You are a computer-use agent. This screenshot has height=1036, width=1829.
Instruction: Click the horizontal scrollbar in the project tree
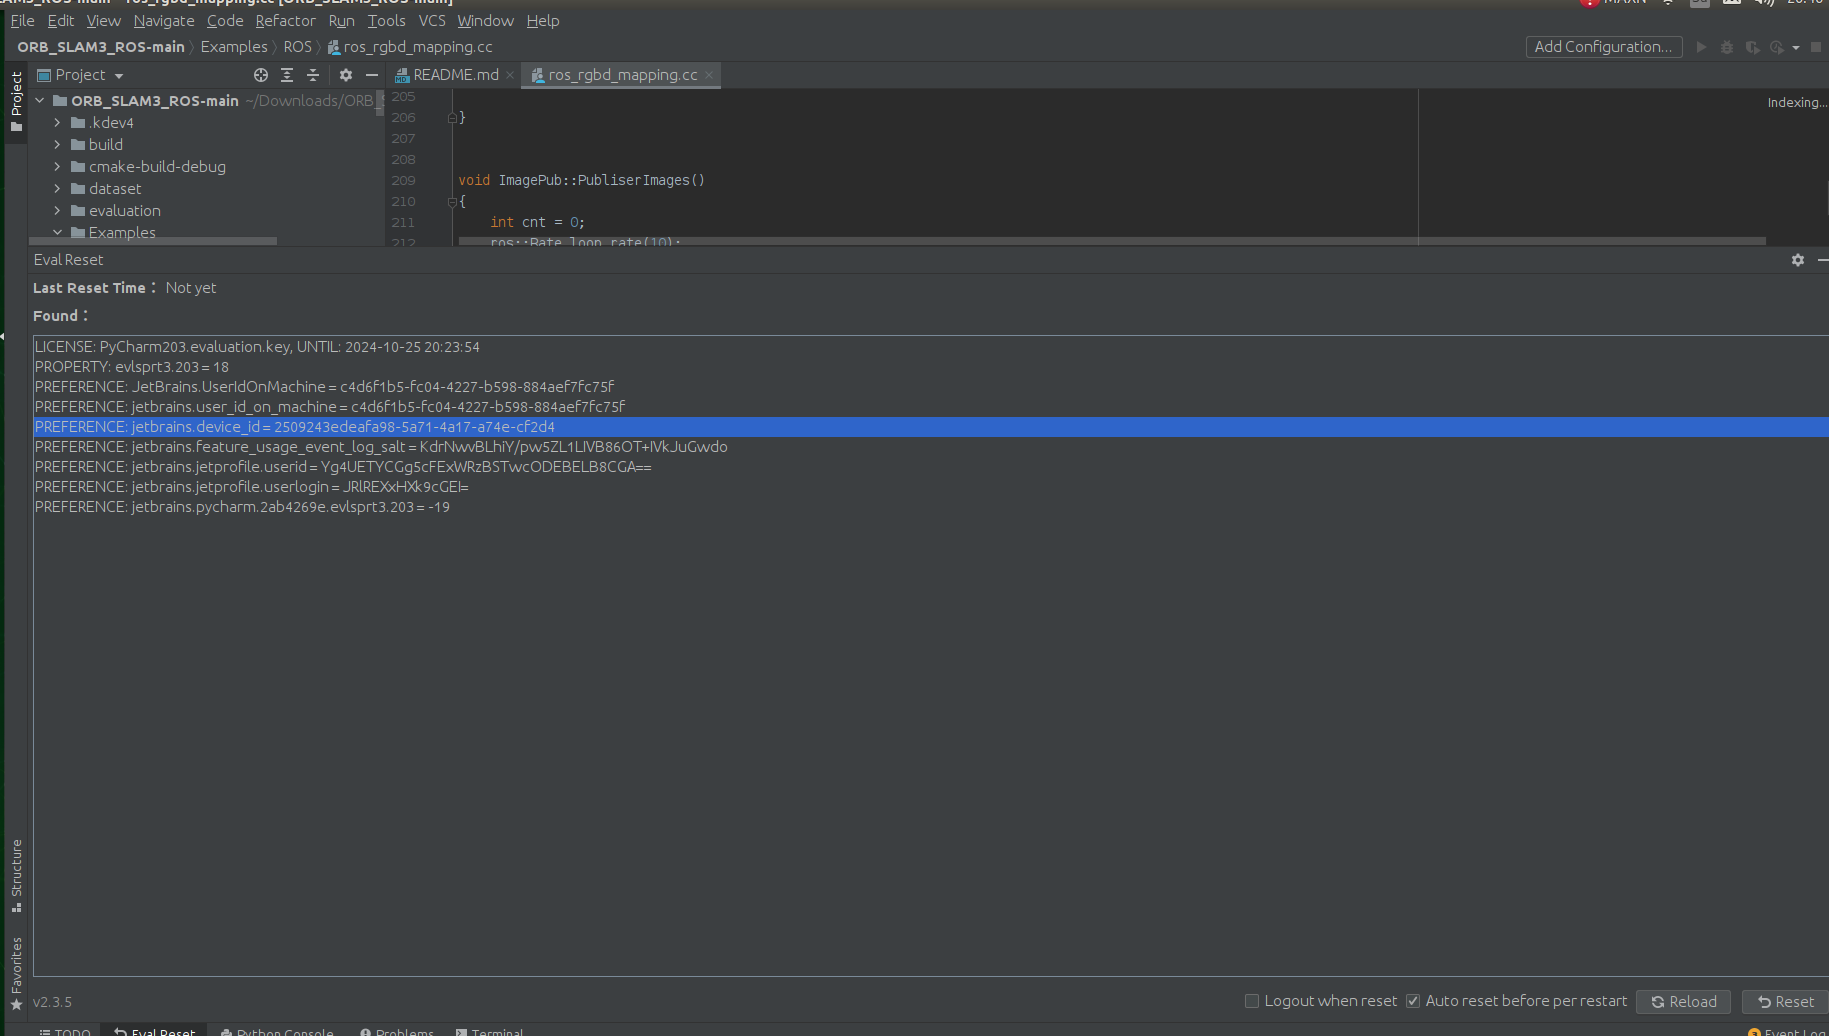pyautogui.click(x=152, y=241)
